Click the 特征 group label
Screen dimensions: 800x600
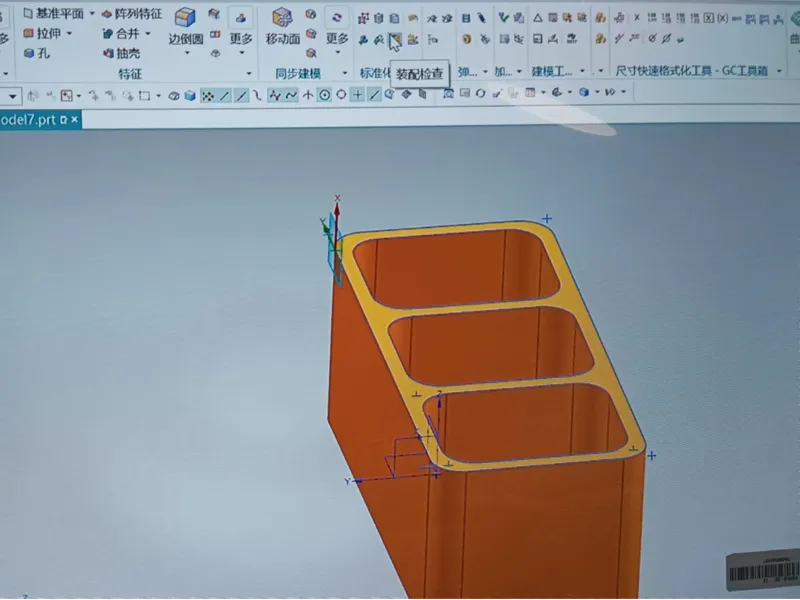pyautogui.click(x=130, y=74)
